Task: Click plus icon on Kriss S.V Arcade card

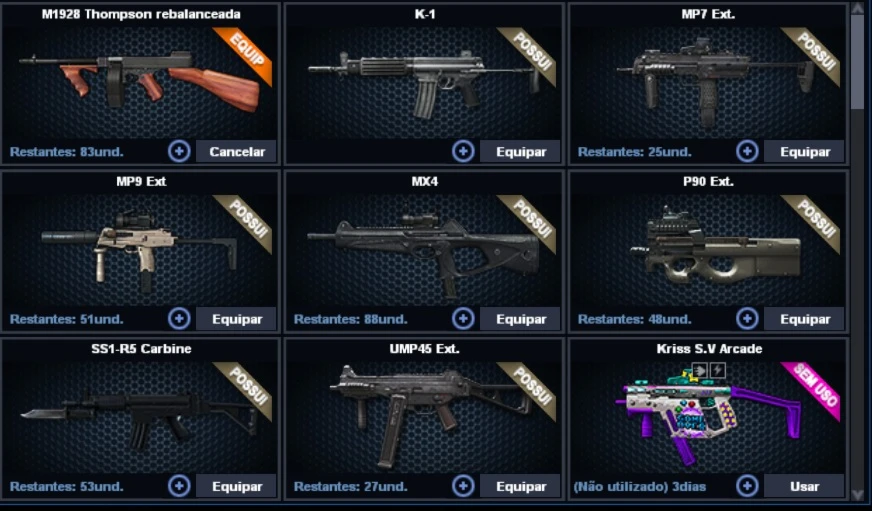Action: pos(747,486)
